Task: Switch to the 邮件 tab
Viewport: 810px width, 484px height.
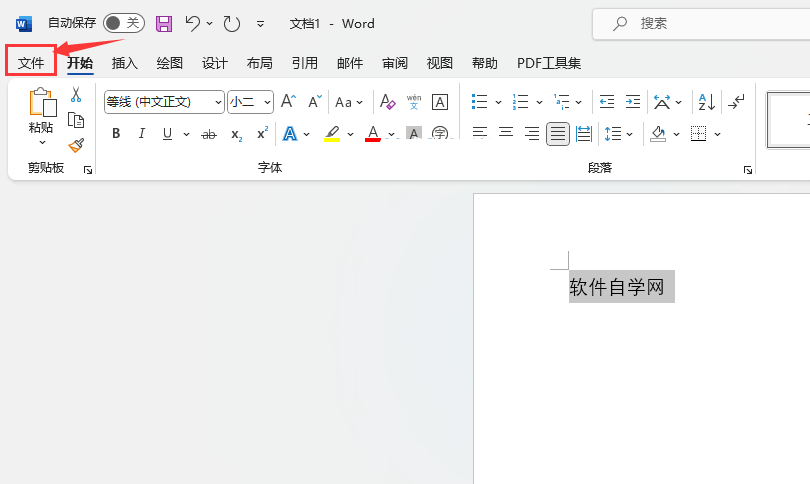Action: 350,63
